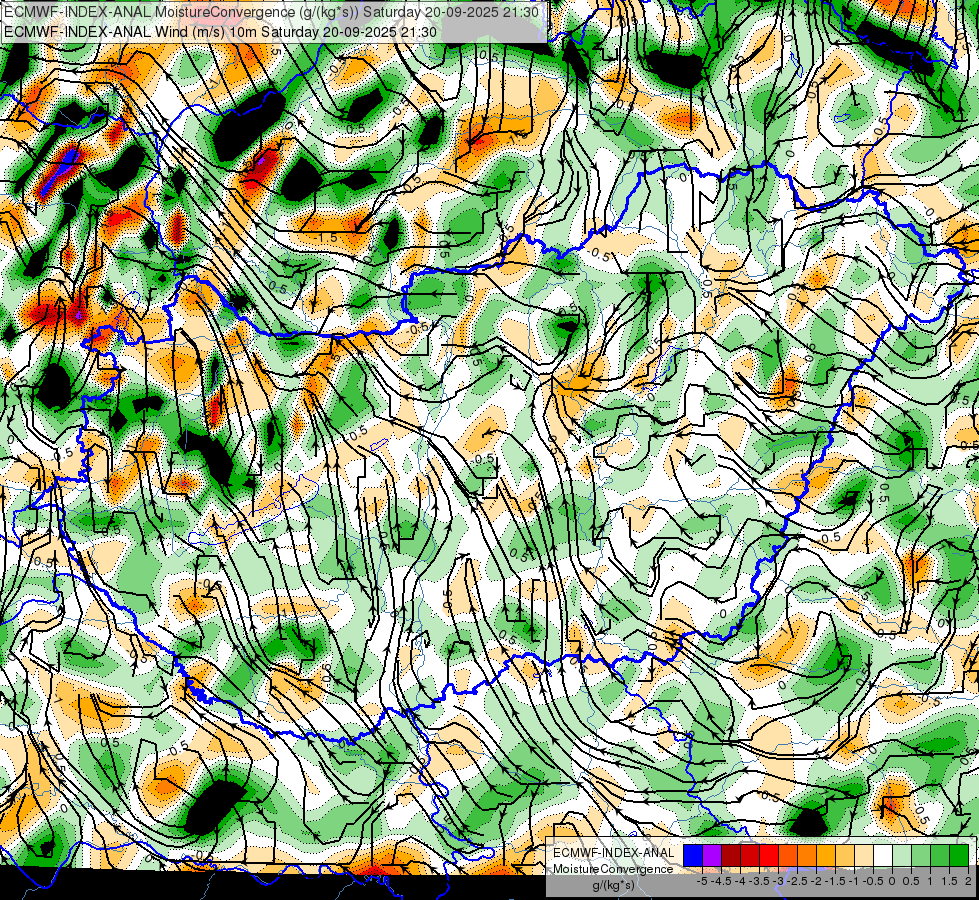979x900 pixels.
Task: Select the legend swatch between 0.5 and 1
Action: [921, 856]
